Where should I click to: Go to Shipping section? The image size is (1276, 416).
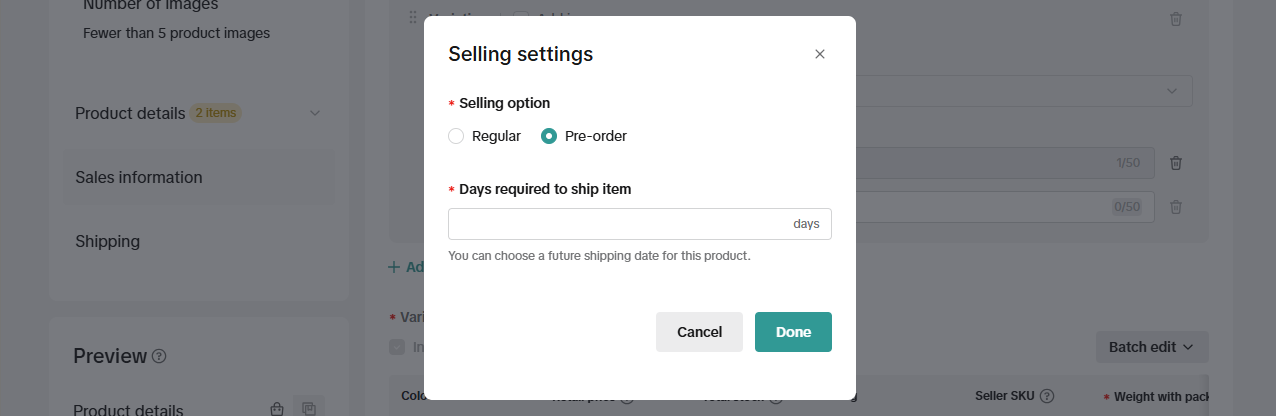[108, 241]
